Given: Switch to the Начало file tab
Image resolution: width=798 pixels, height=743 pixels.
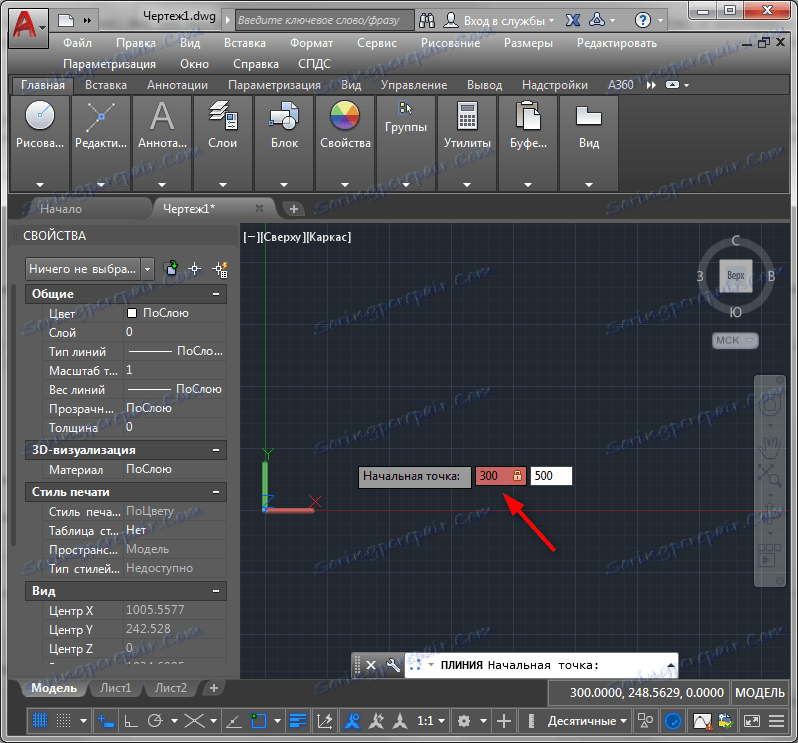Looking at the screenshot, I should 61,209.
